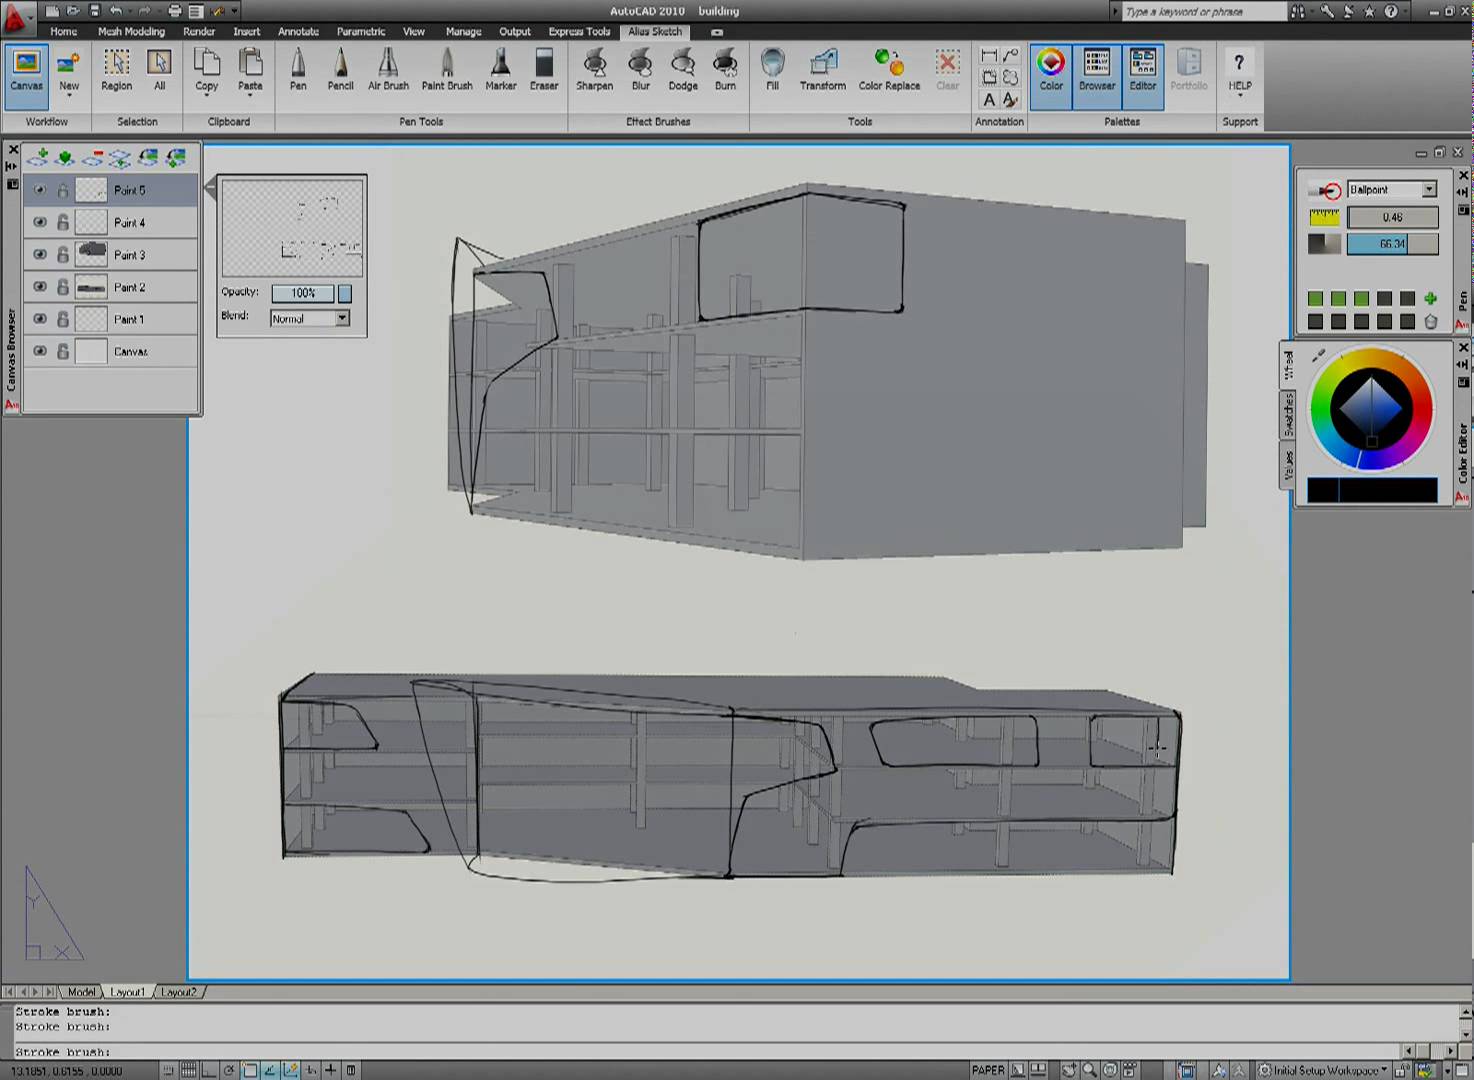Screen dimensions: 1474x1080
Task: Open the quick access toolbar dropdown arrow
Action: coord(235,11)
